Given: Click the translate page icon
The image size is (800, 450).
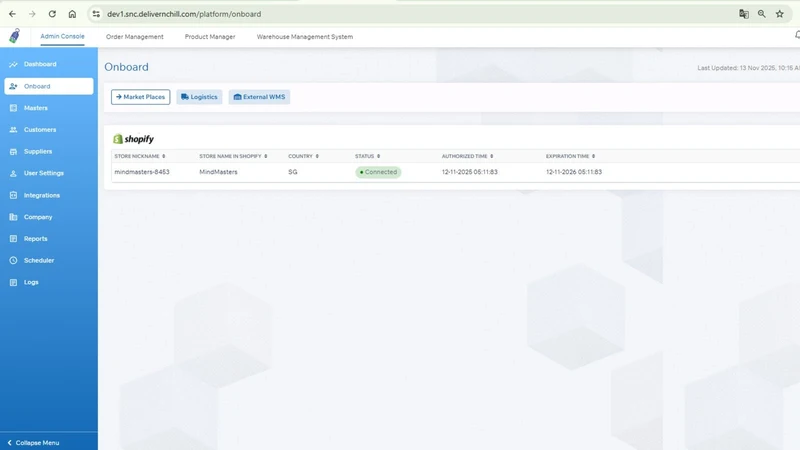Looking at the screenshot, I should point(744,14).
